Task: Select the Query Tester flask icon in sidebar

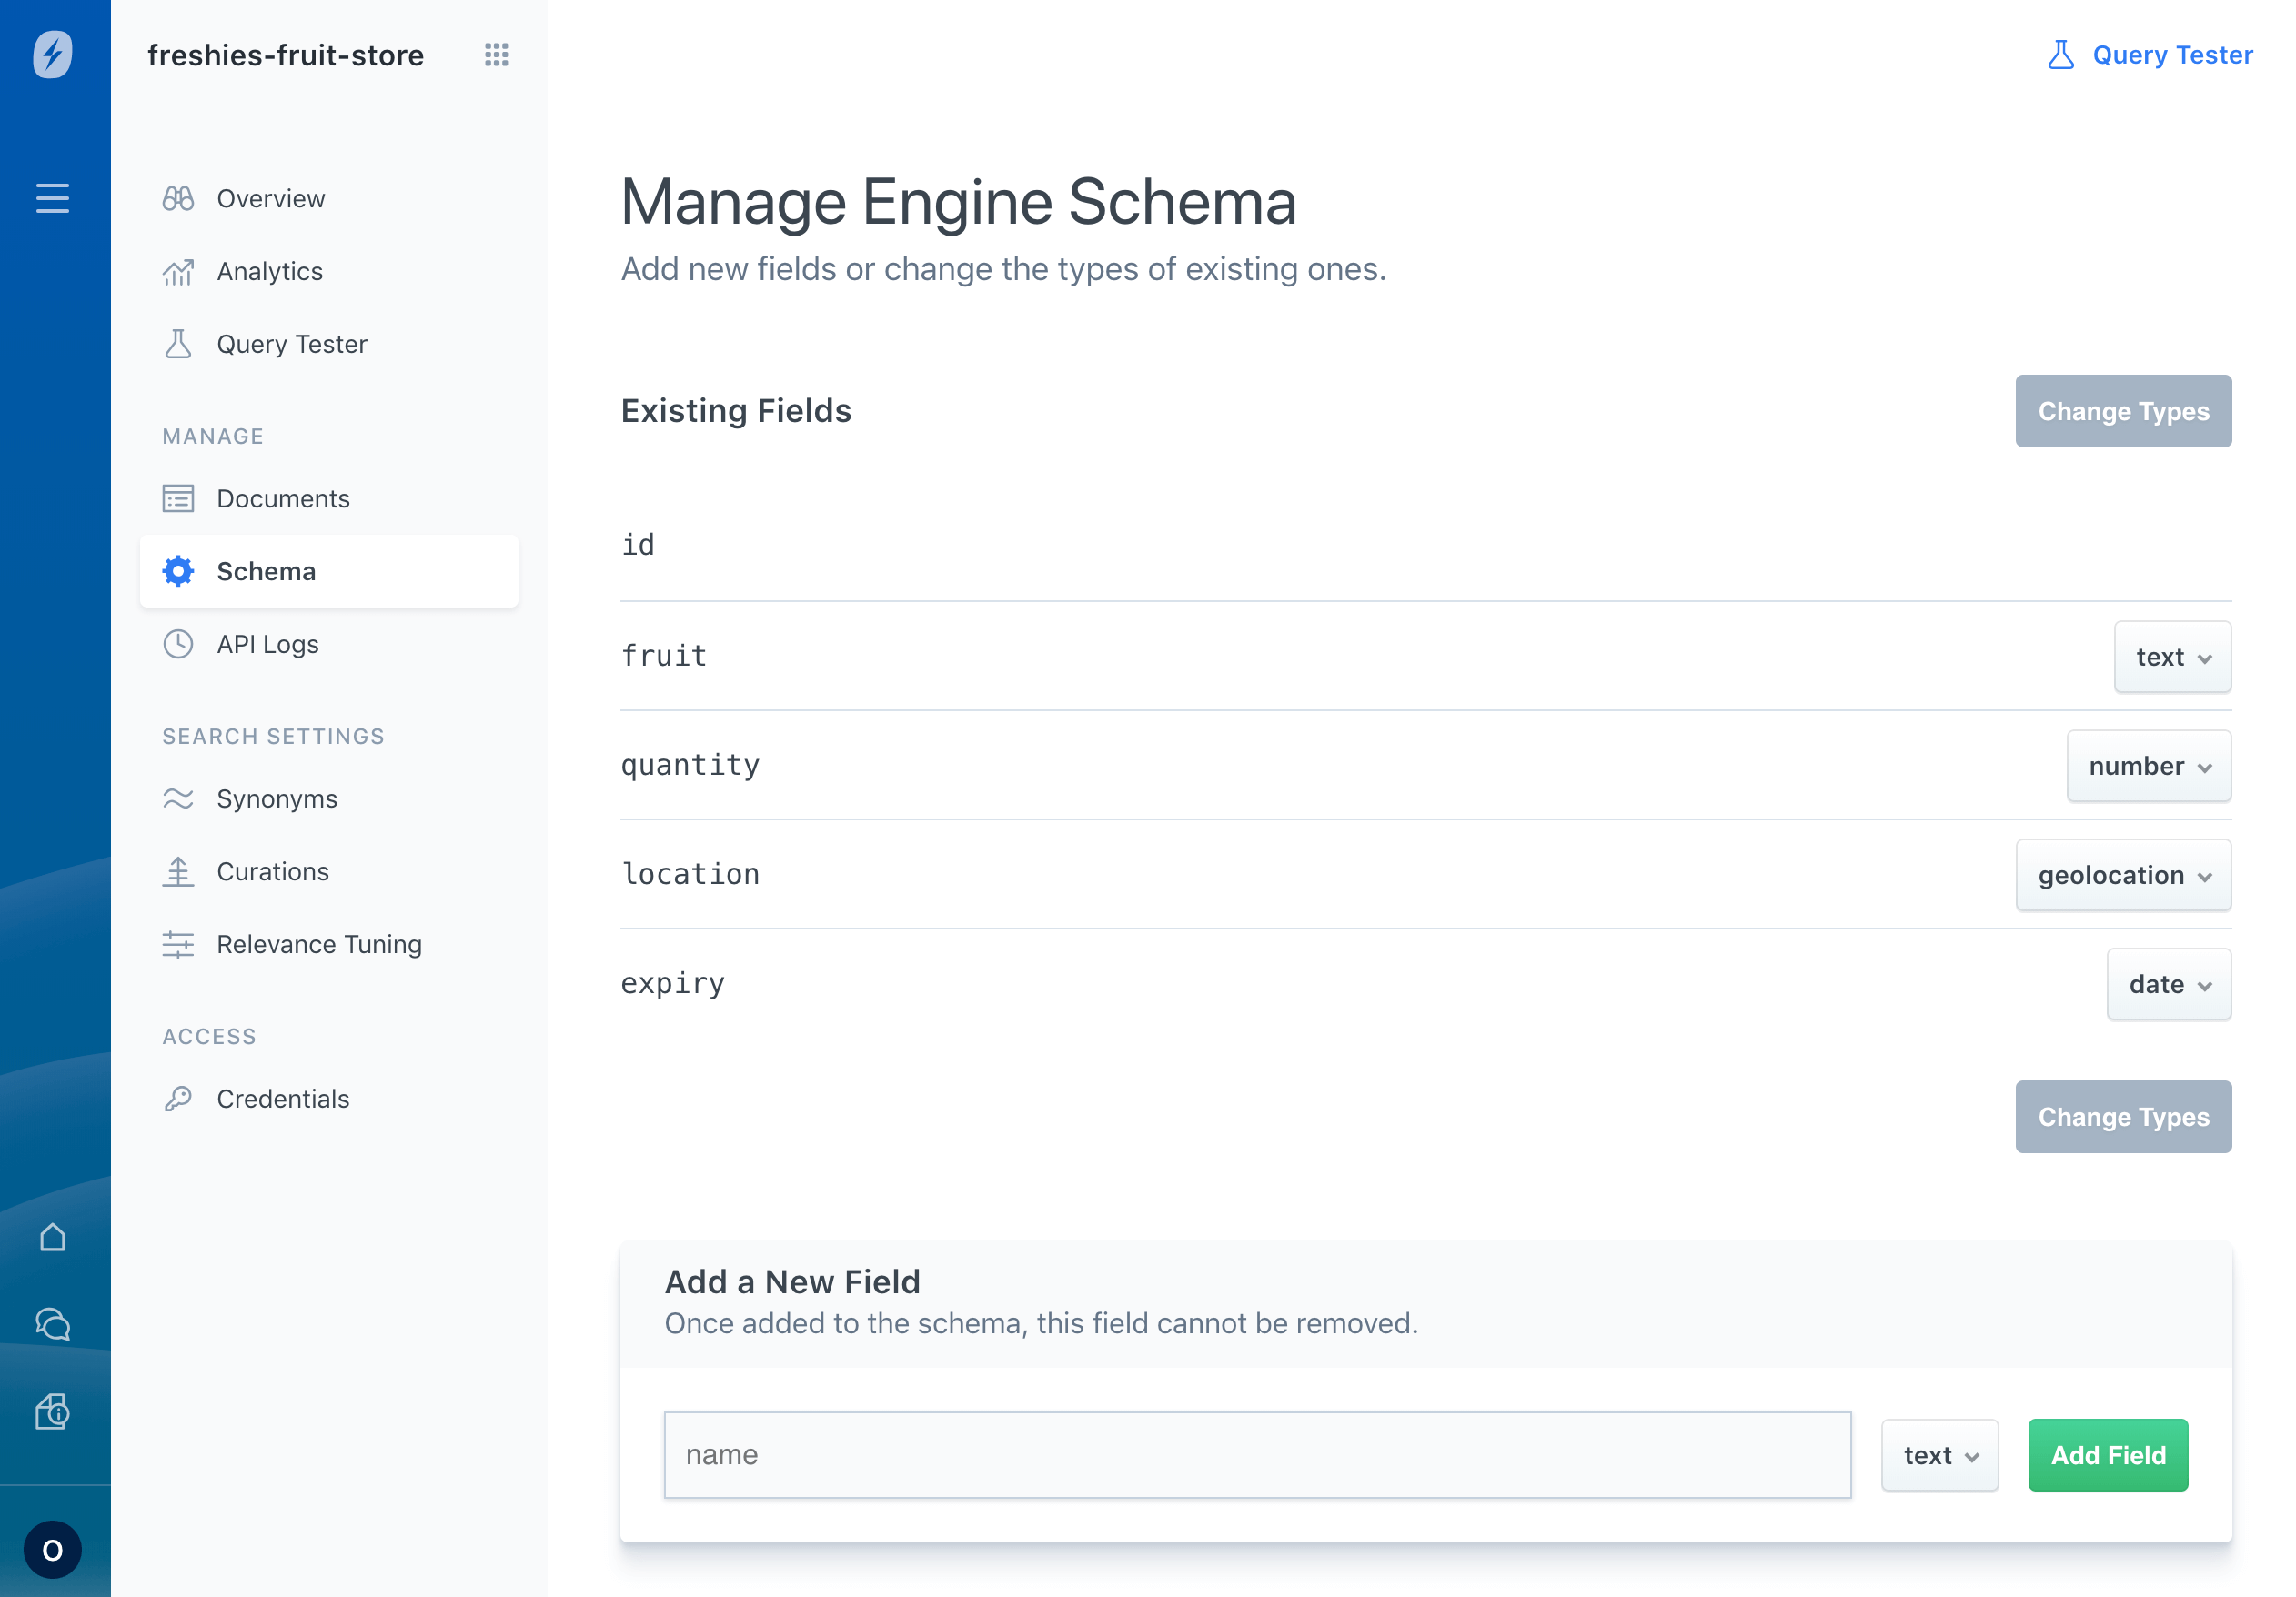Action: pyautogui.click(x=178, y=343)
